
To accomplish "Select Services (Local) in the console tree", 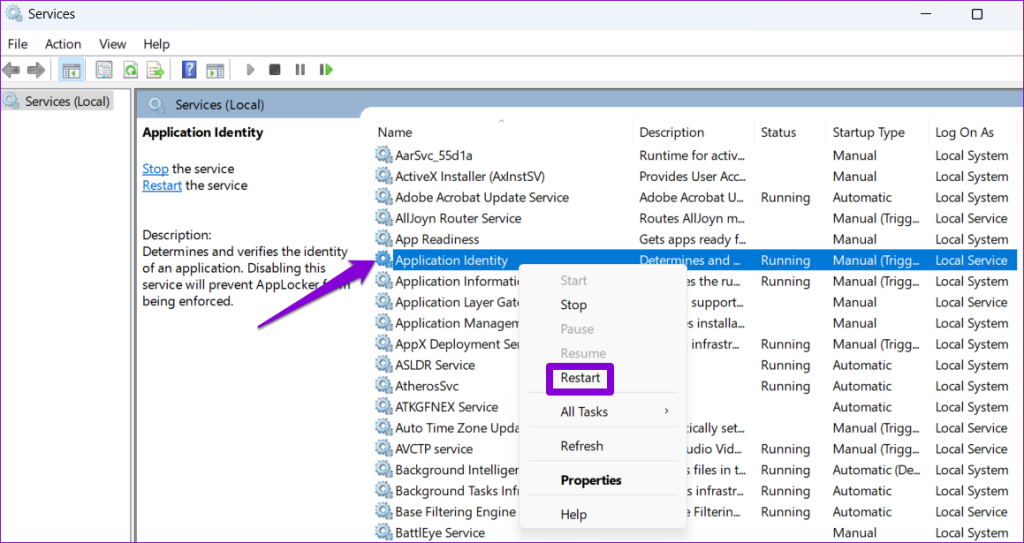I will [x=67, y=101].
